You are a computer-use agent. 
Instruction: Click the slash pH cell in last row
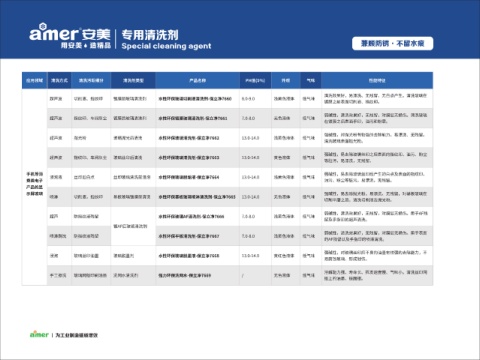point(243,275)
